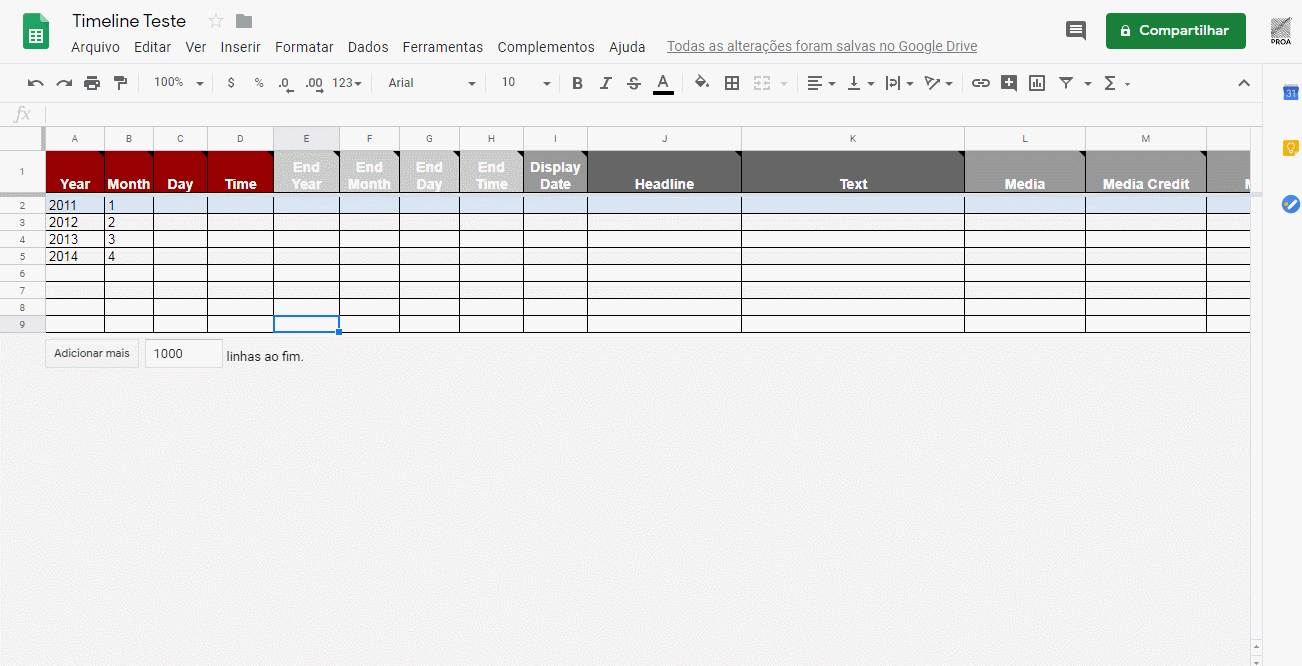The height and width of the screenshot is (666, 1302).
Task: Click the Insert chart icon
Action: 1037,83
